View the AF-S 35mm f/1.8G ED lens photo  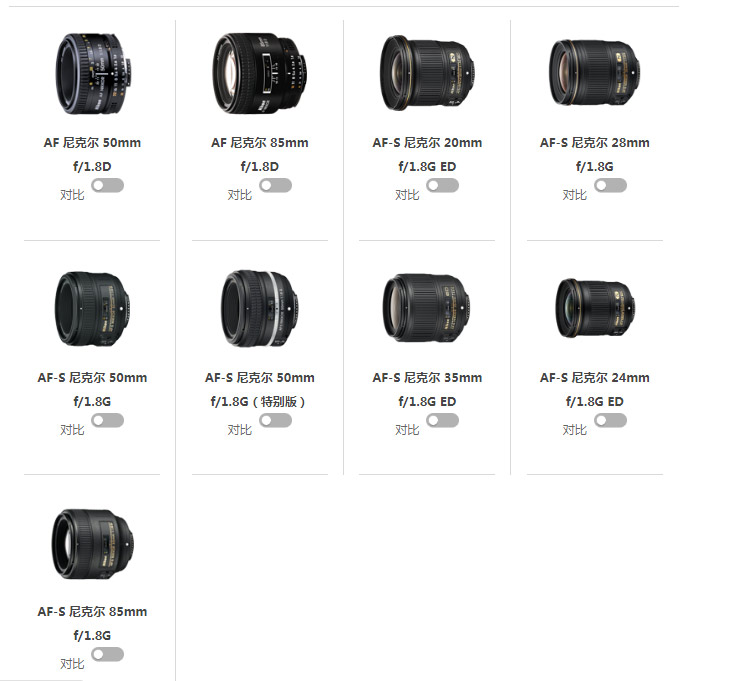pyautogui.click(x=426, y=308)
